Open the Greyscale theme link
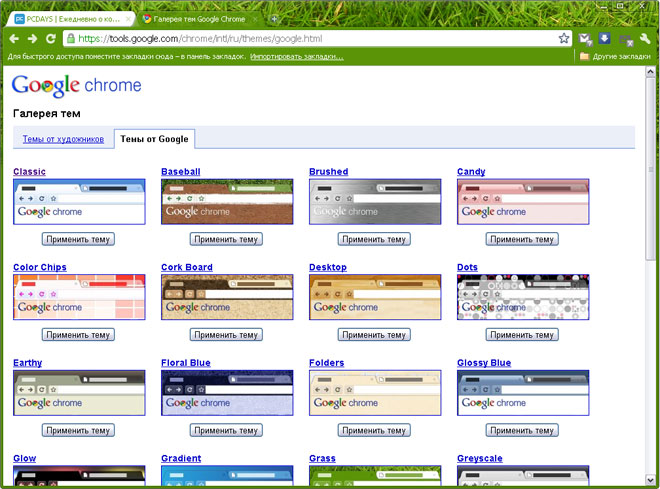660x489 pixels. tap(480, 458)
